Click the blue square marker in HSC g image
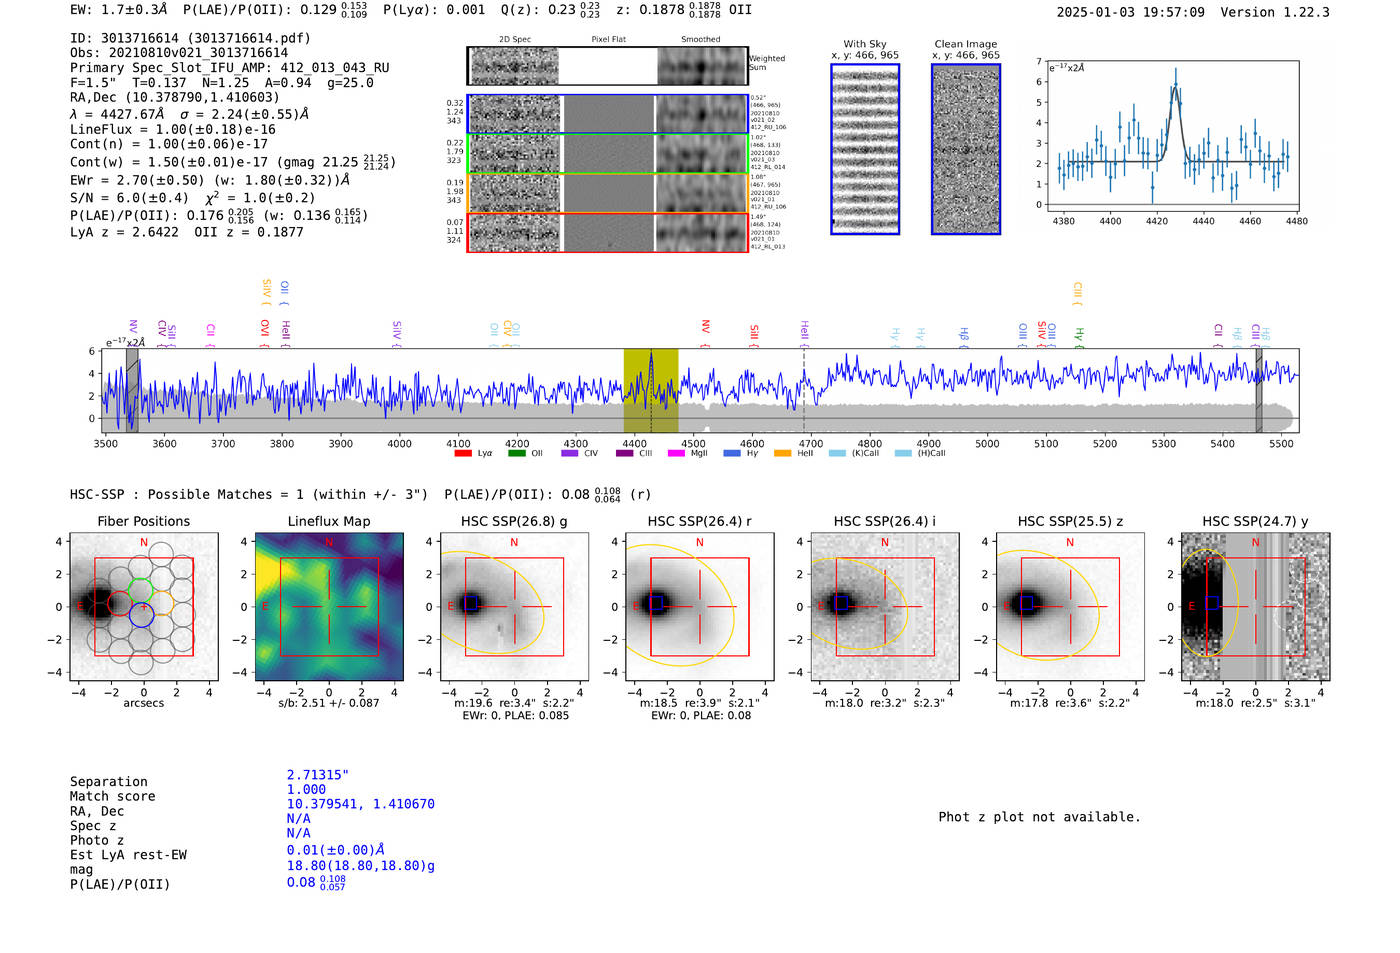Viewport: 1400px width, 953px height. (470, 604)
